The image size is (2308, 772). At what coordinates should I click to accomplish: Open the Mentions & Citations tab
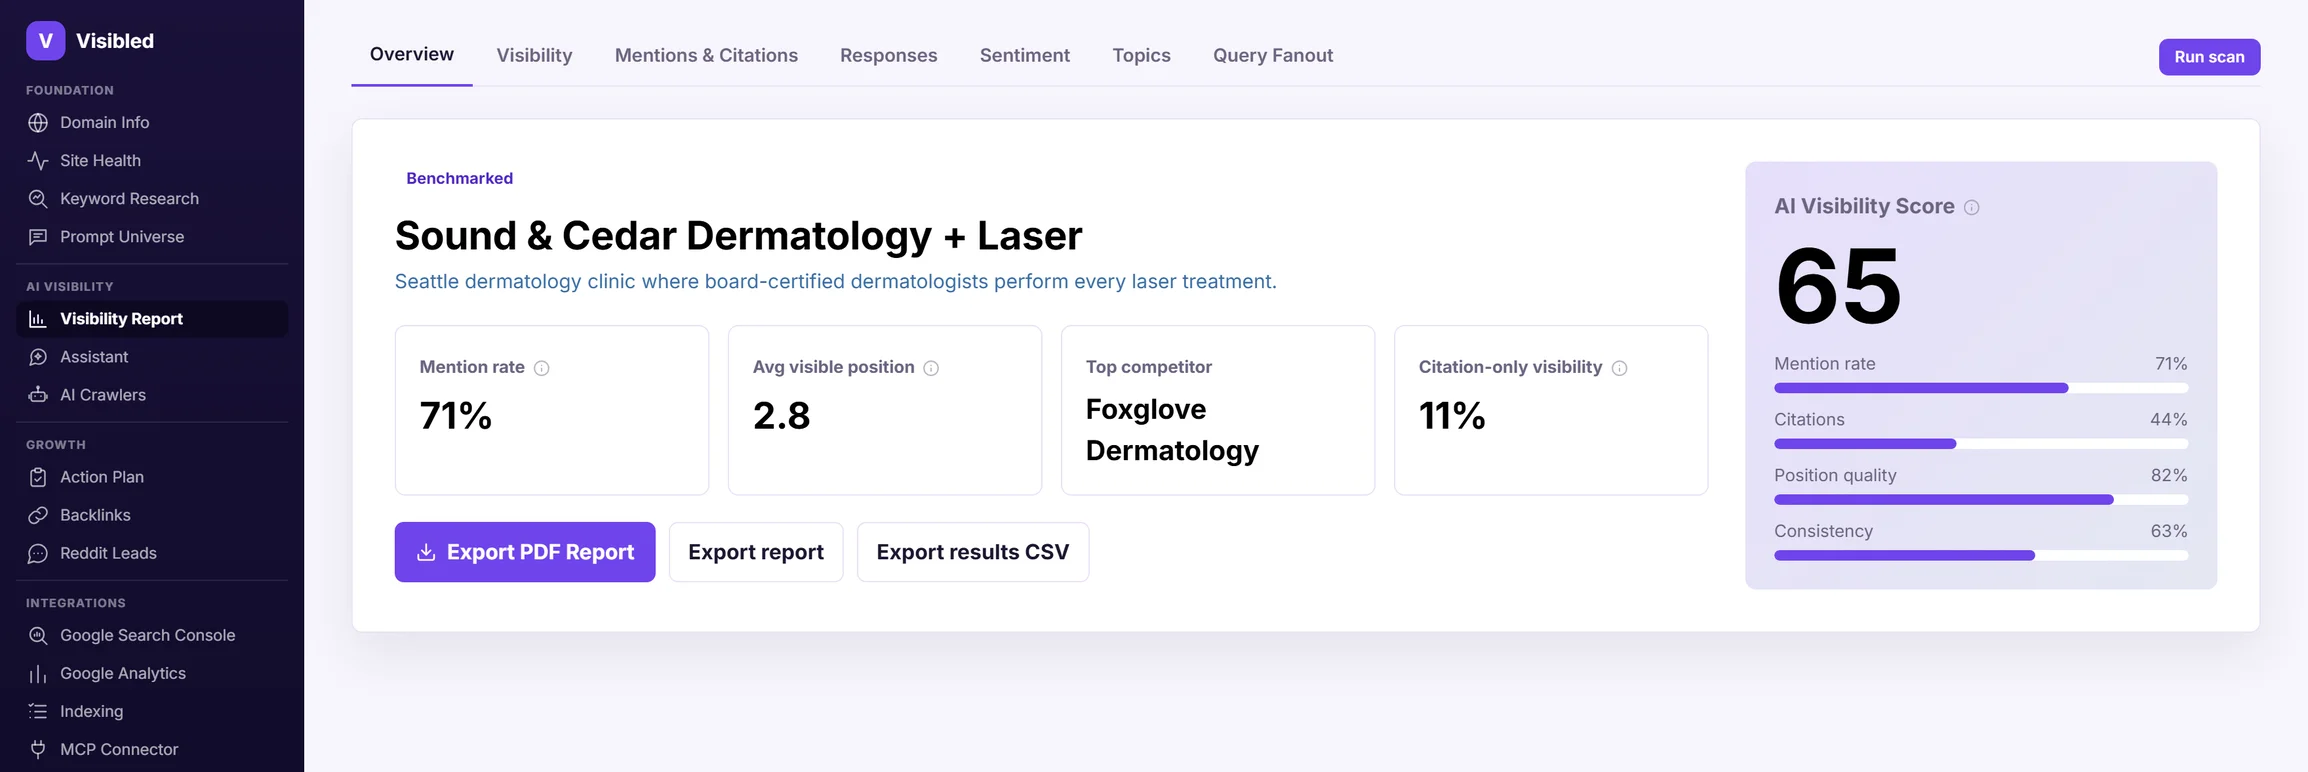point(706,55)
